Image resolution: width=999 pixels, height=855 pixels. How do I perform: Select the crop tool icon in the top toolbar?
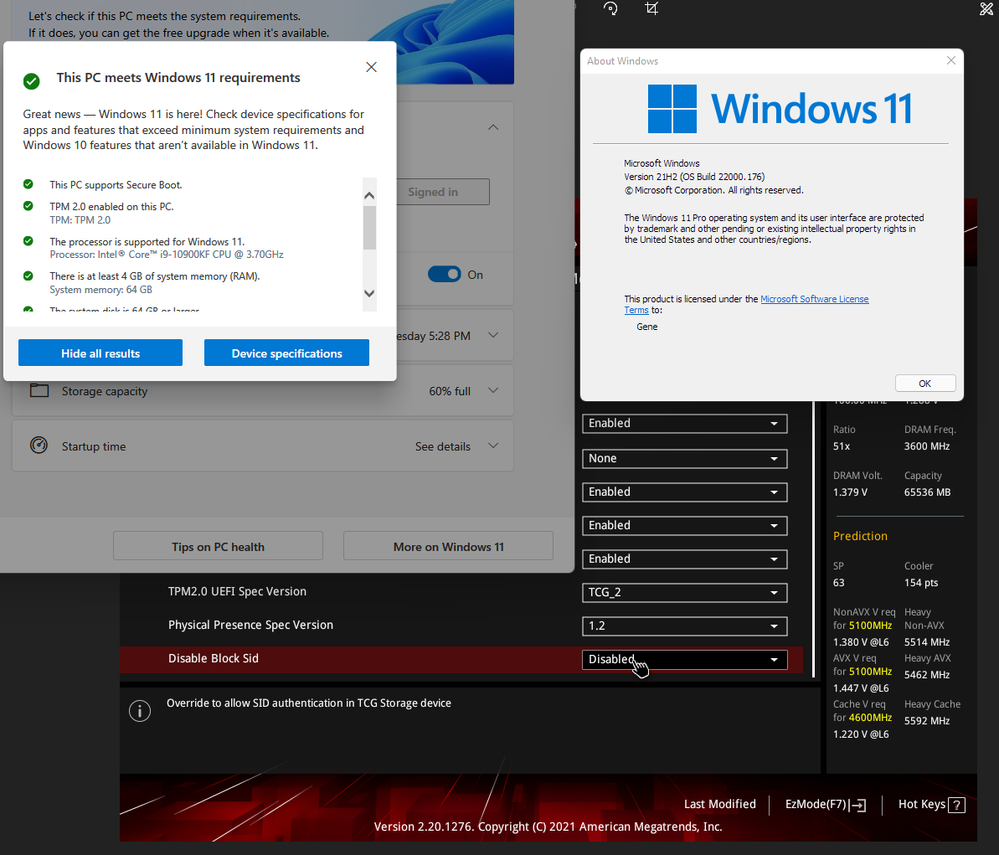651,8
